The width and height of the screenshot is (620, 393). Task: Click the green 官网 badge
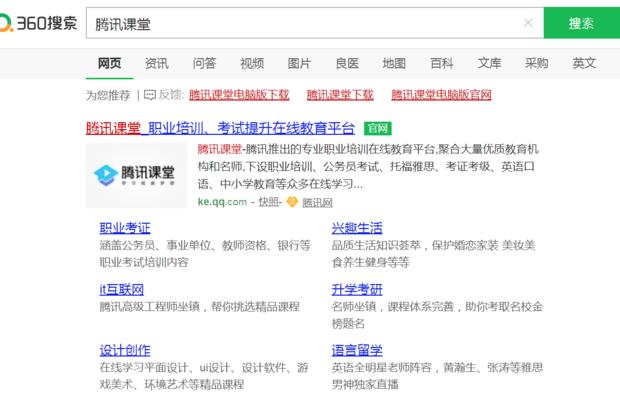point(378,128)
